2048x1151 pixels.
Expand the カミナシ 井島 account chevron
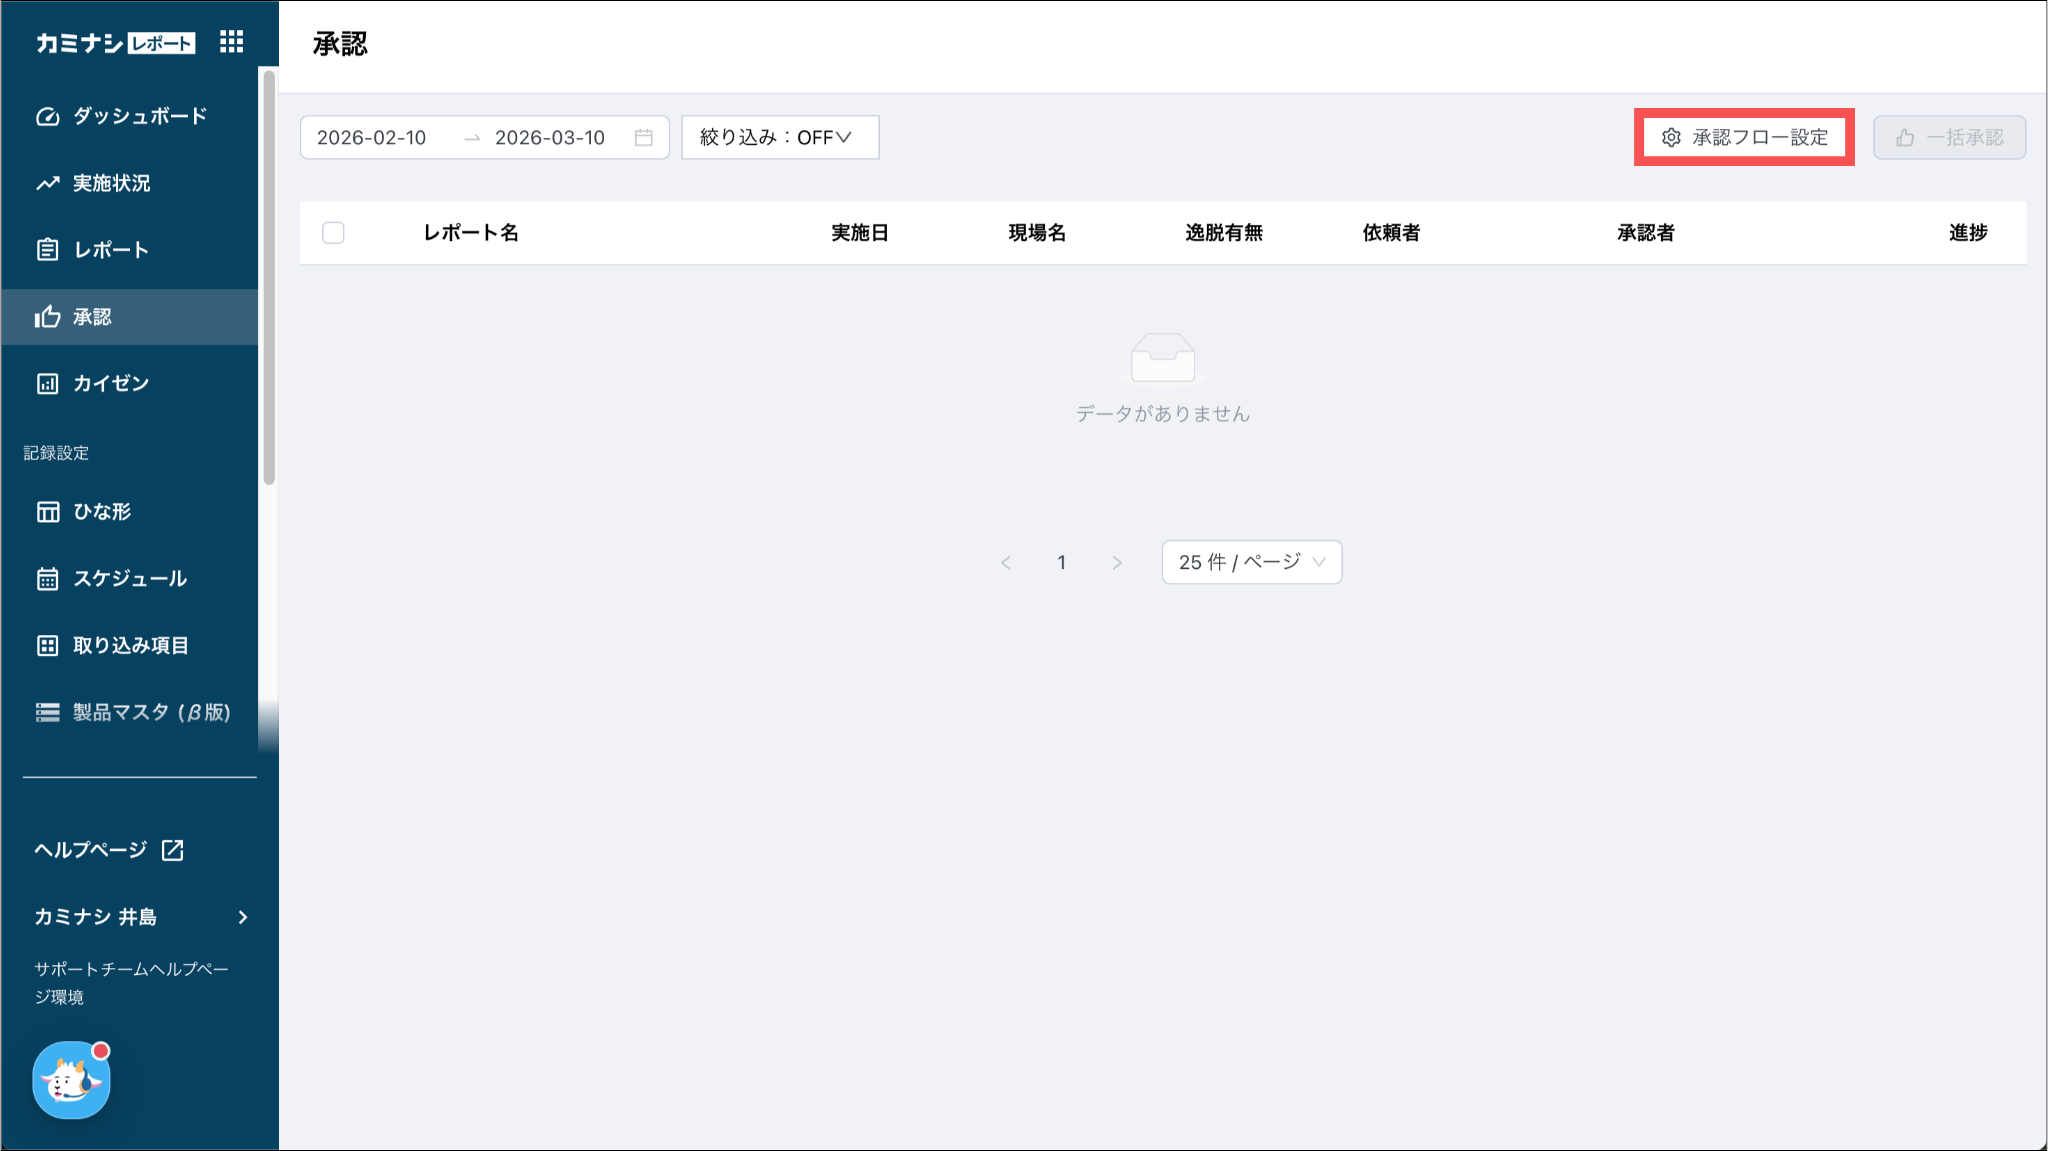(x=243, y=917)
